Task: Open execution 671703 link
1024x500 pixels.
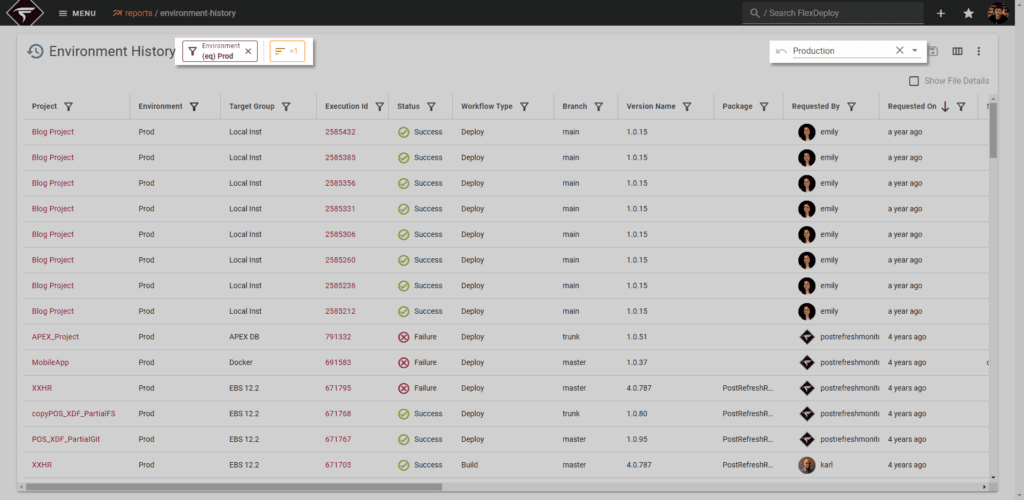Action: 338,465
